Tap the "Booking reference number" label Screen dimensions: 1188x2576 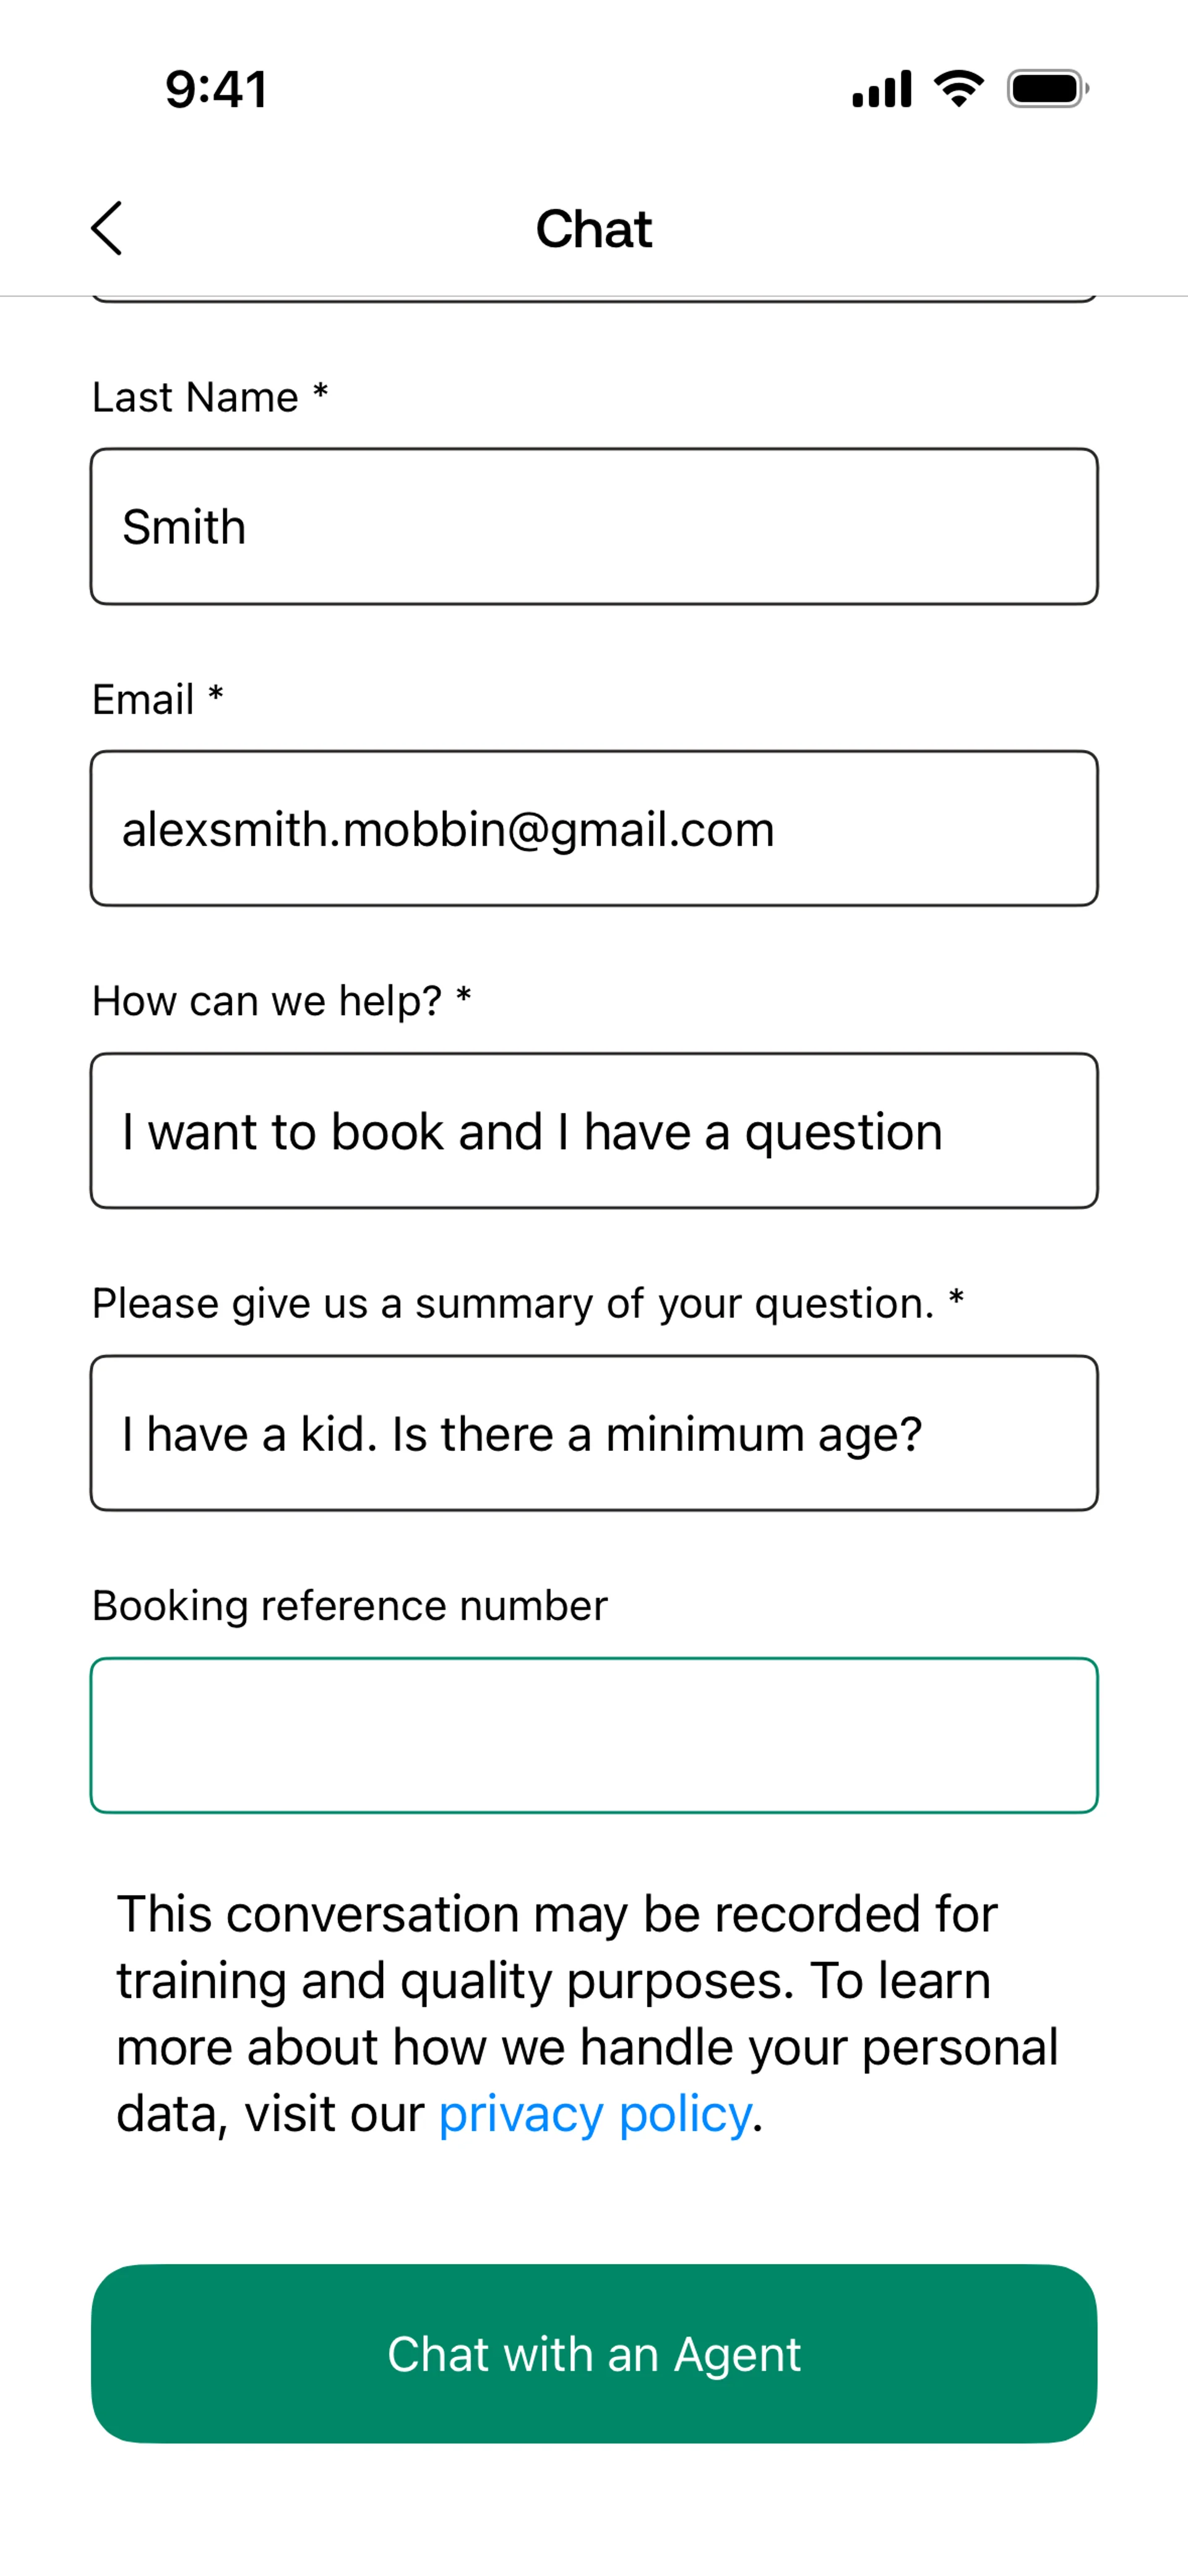pyautogui.click(x=349, y=1605)
